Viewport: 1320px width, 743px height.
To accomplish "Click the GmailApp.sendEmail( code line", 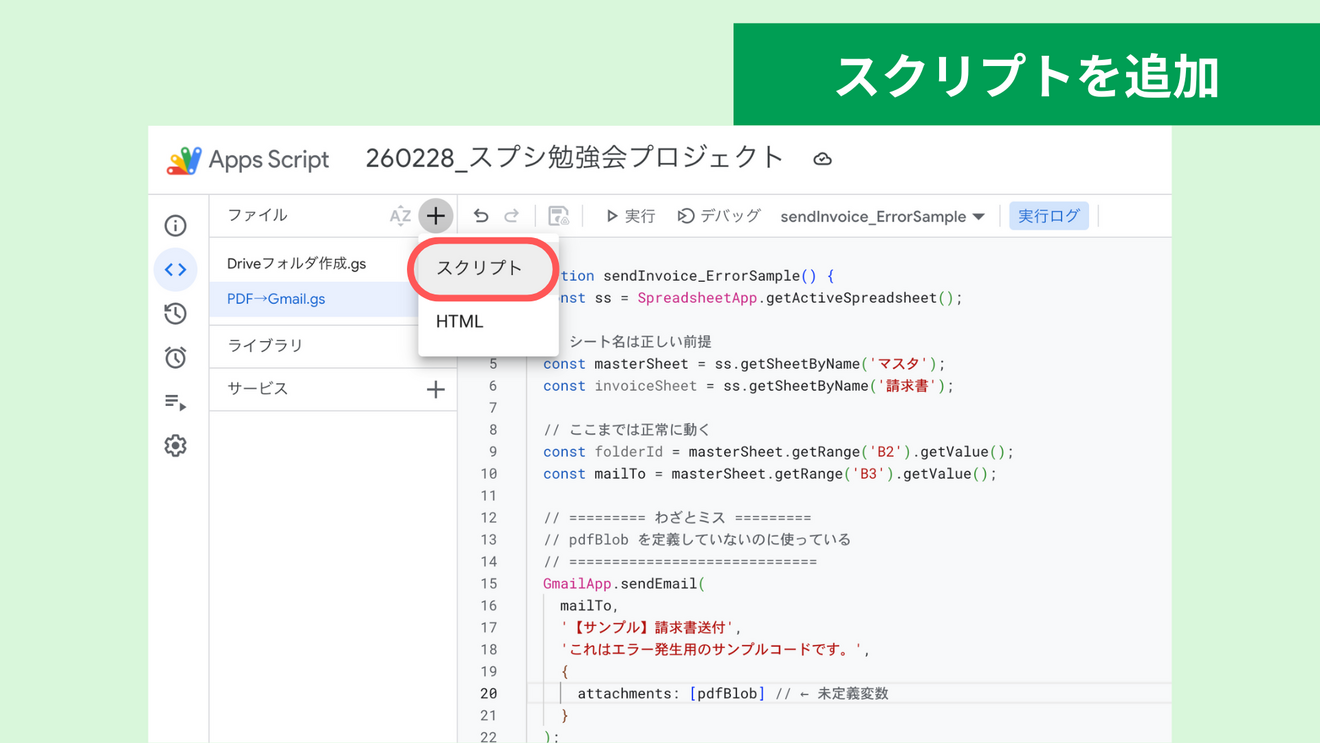I will (x=624, y=584).
